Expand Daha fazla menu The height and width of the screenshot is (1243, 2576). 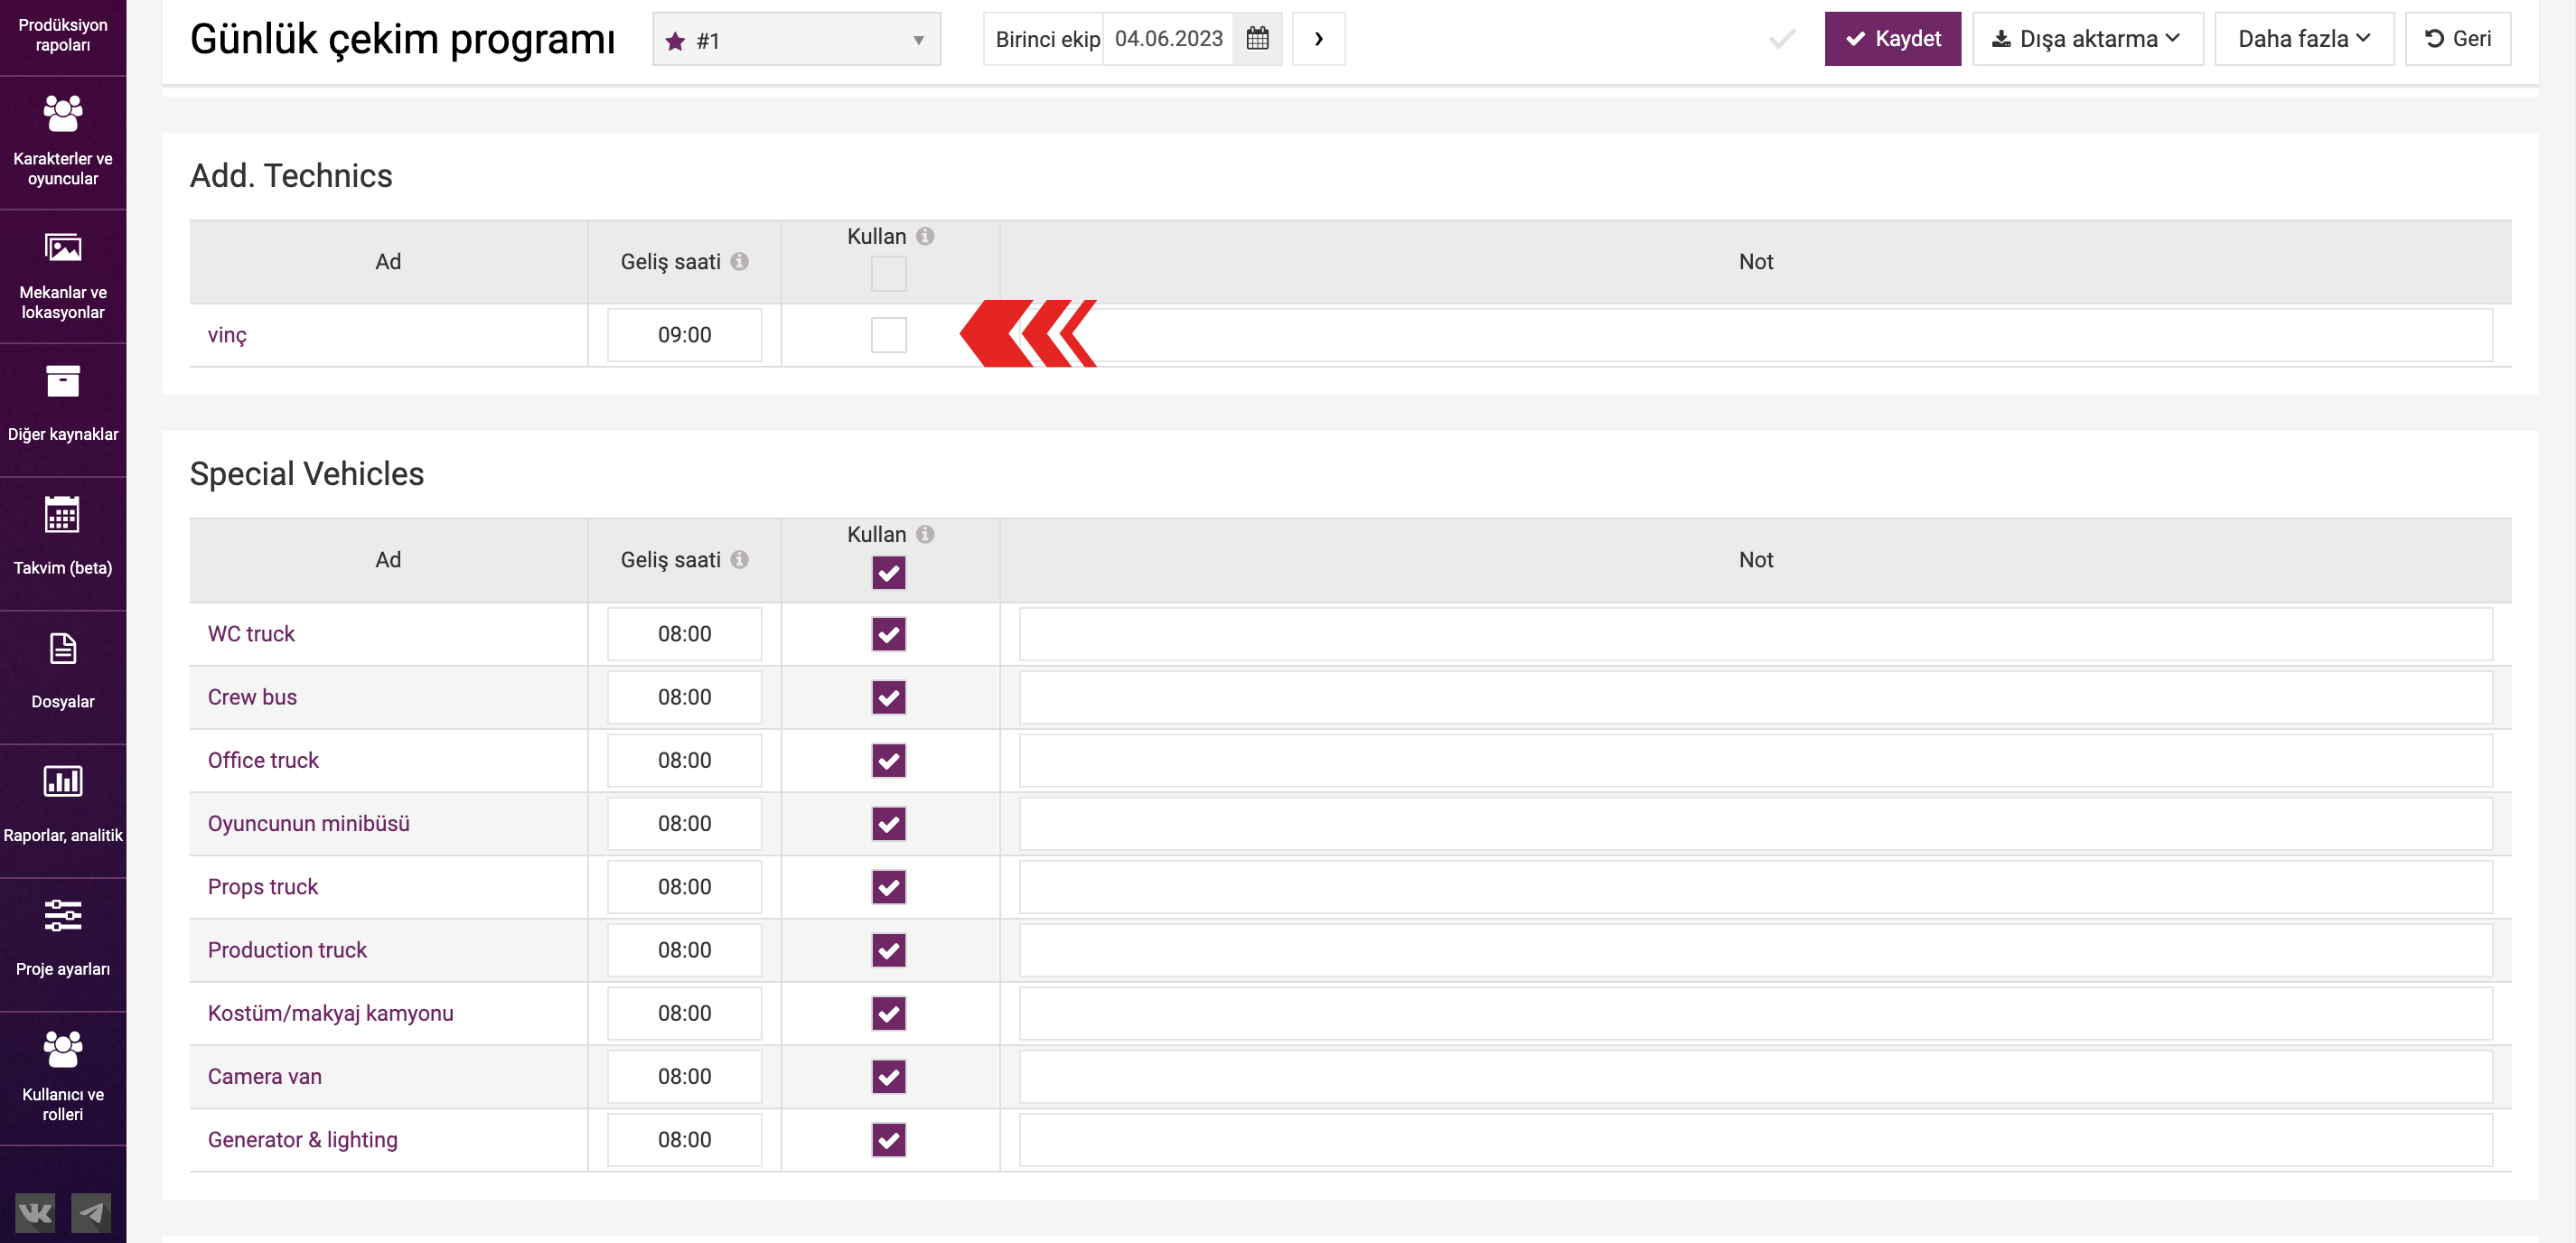[2304, 39]
